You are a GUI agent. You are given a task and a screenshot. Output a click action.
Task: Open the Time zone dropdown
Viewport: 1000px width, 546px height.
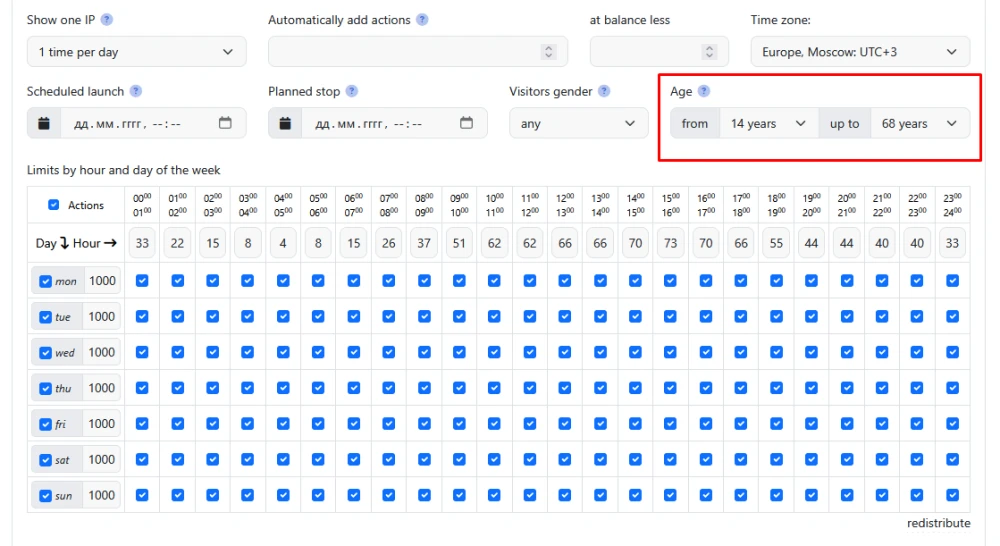tap(860, 52)
